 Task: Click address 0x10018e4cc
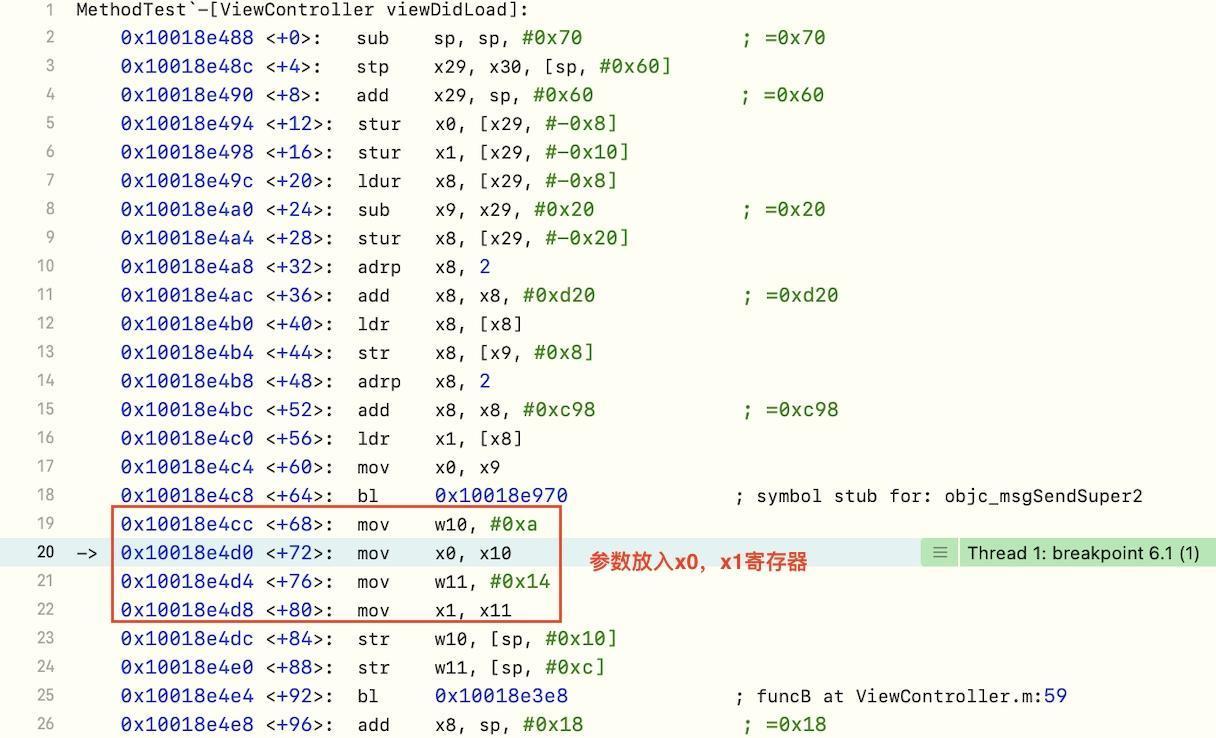click(187, 524)
